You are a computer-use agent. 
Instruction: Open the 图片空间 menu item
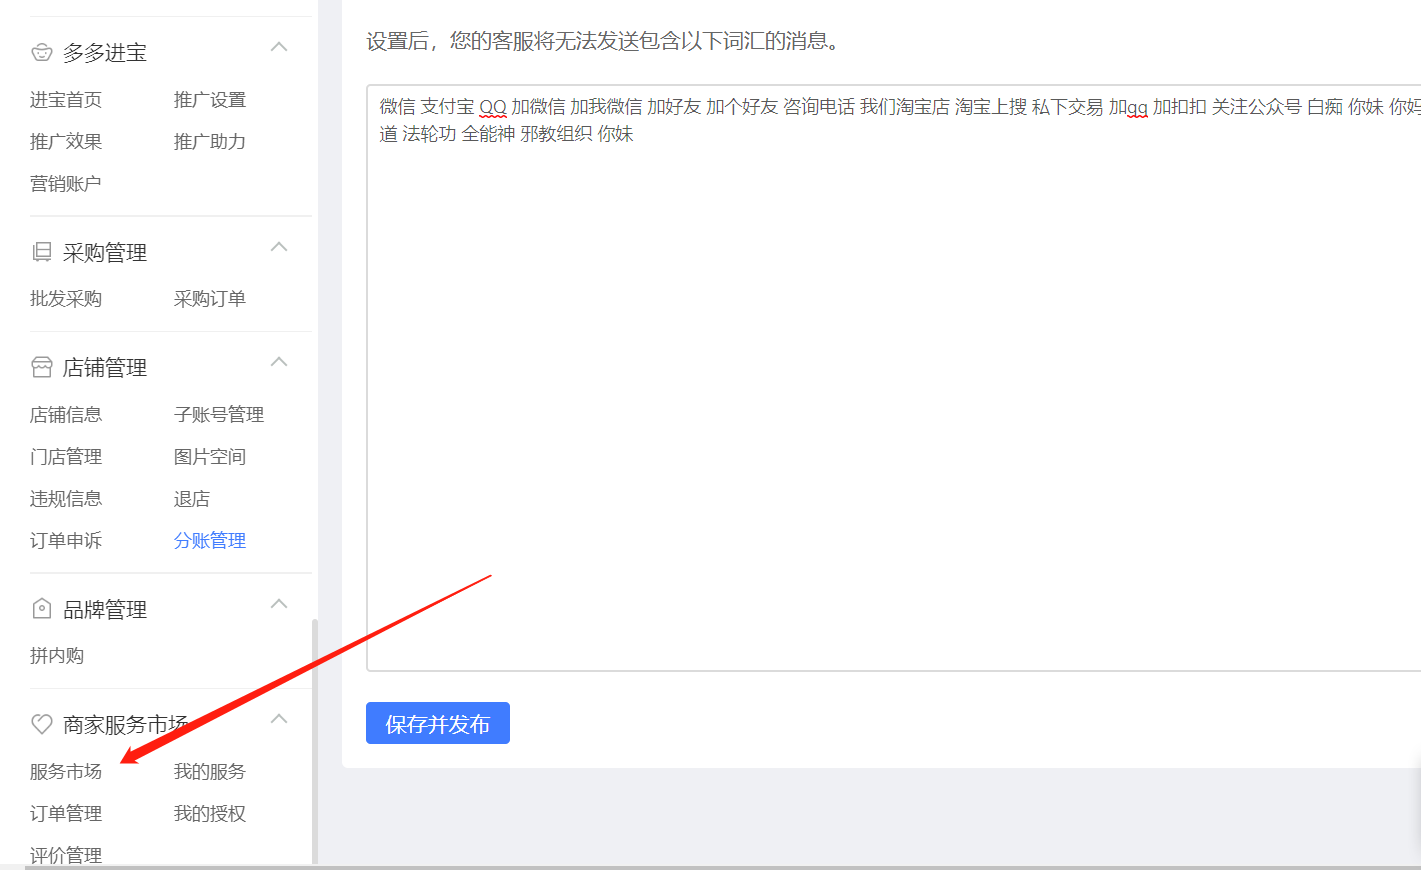coord(210,456)
